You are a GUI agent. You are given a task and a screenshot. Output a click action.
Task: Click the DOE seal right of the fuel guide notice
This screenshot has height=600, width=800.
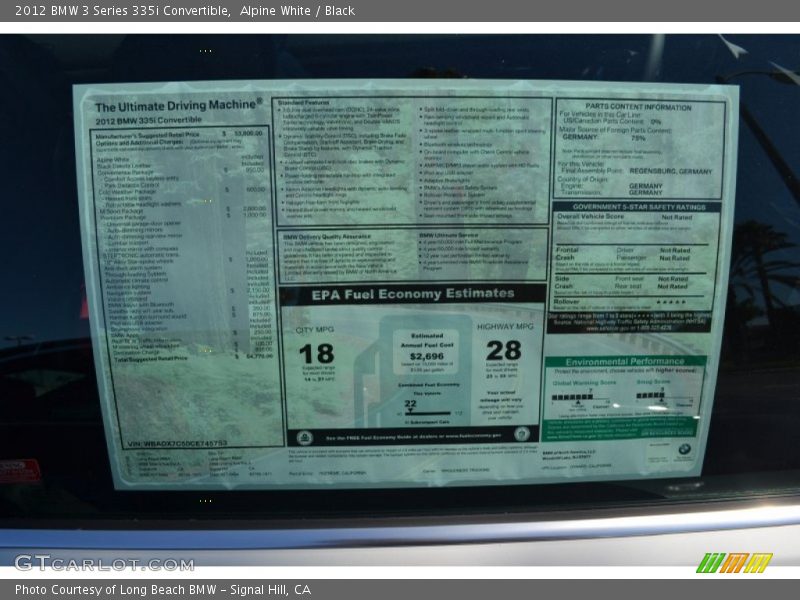click(522, 434)
